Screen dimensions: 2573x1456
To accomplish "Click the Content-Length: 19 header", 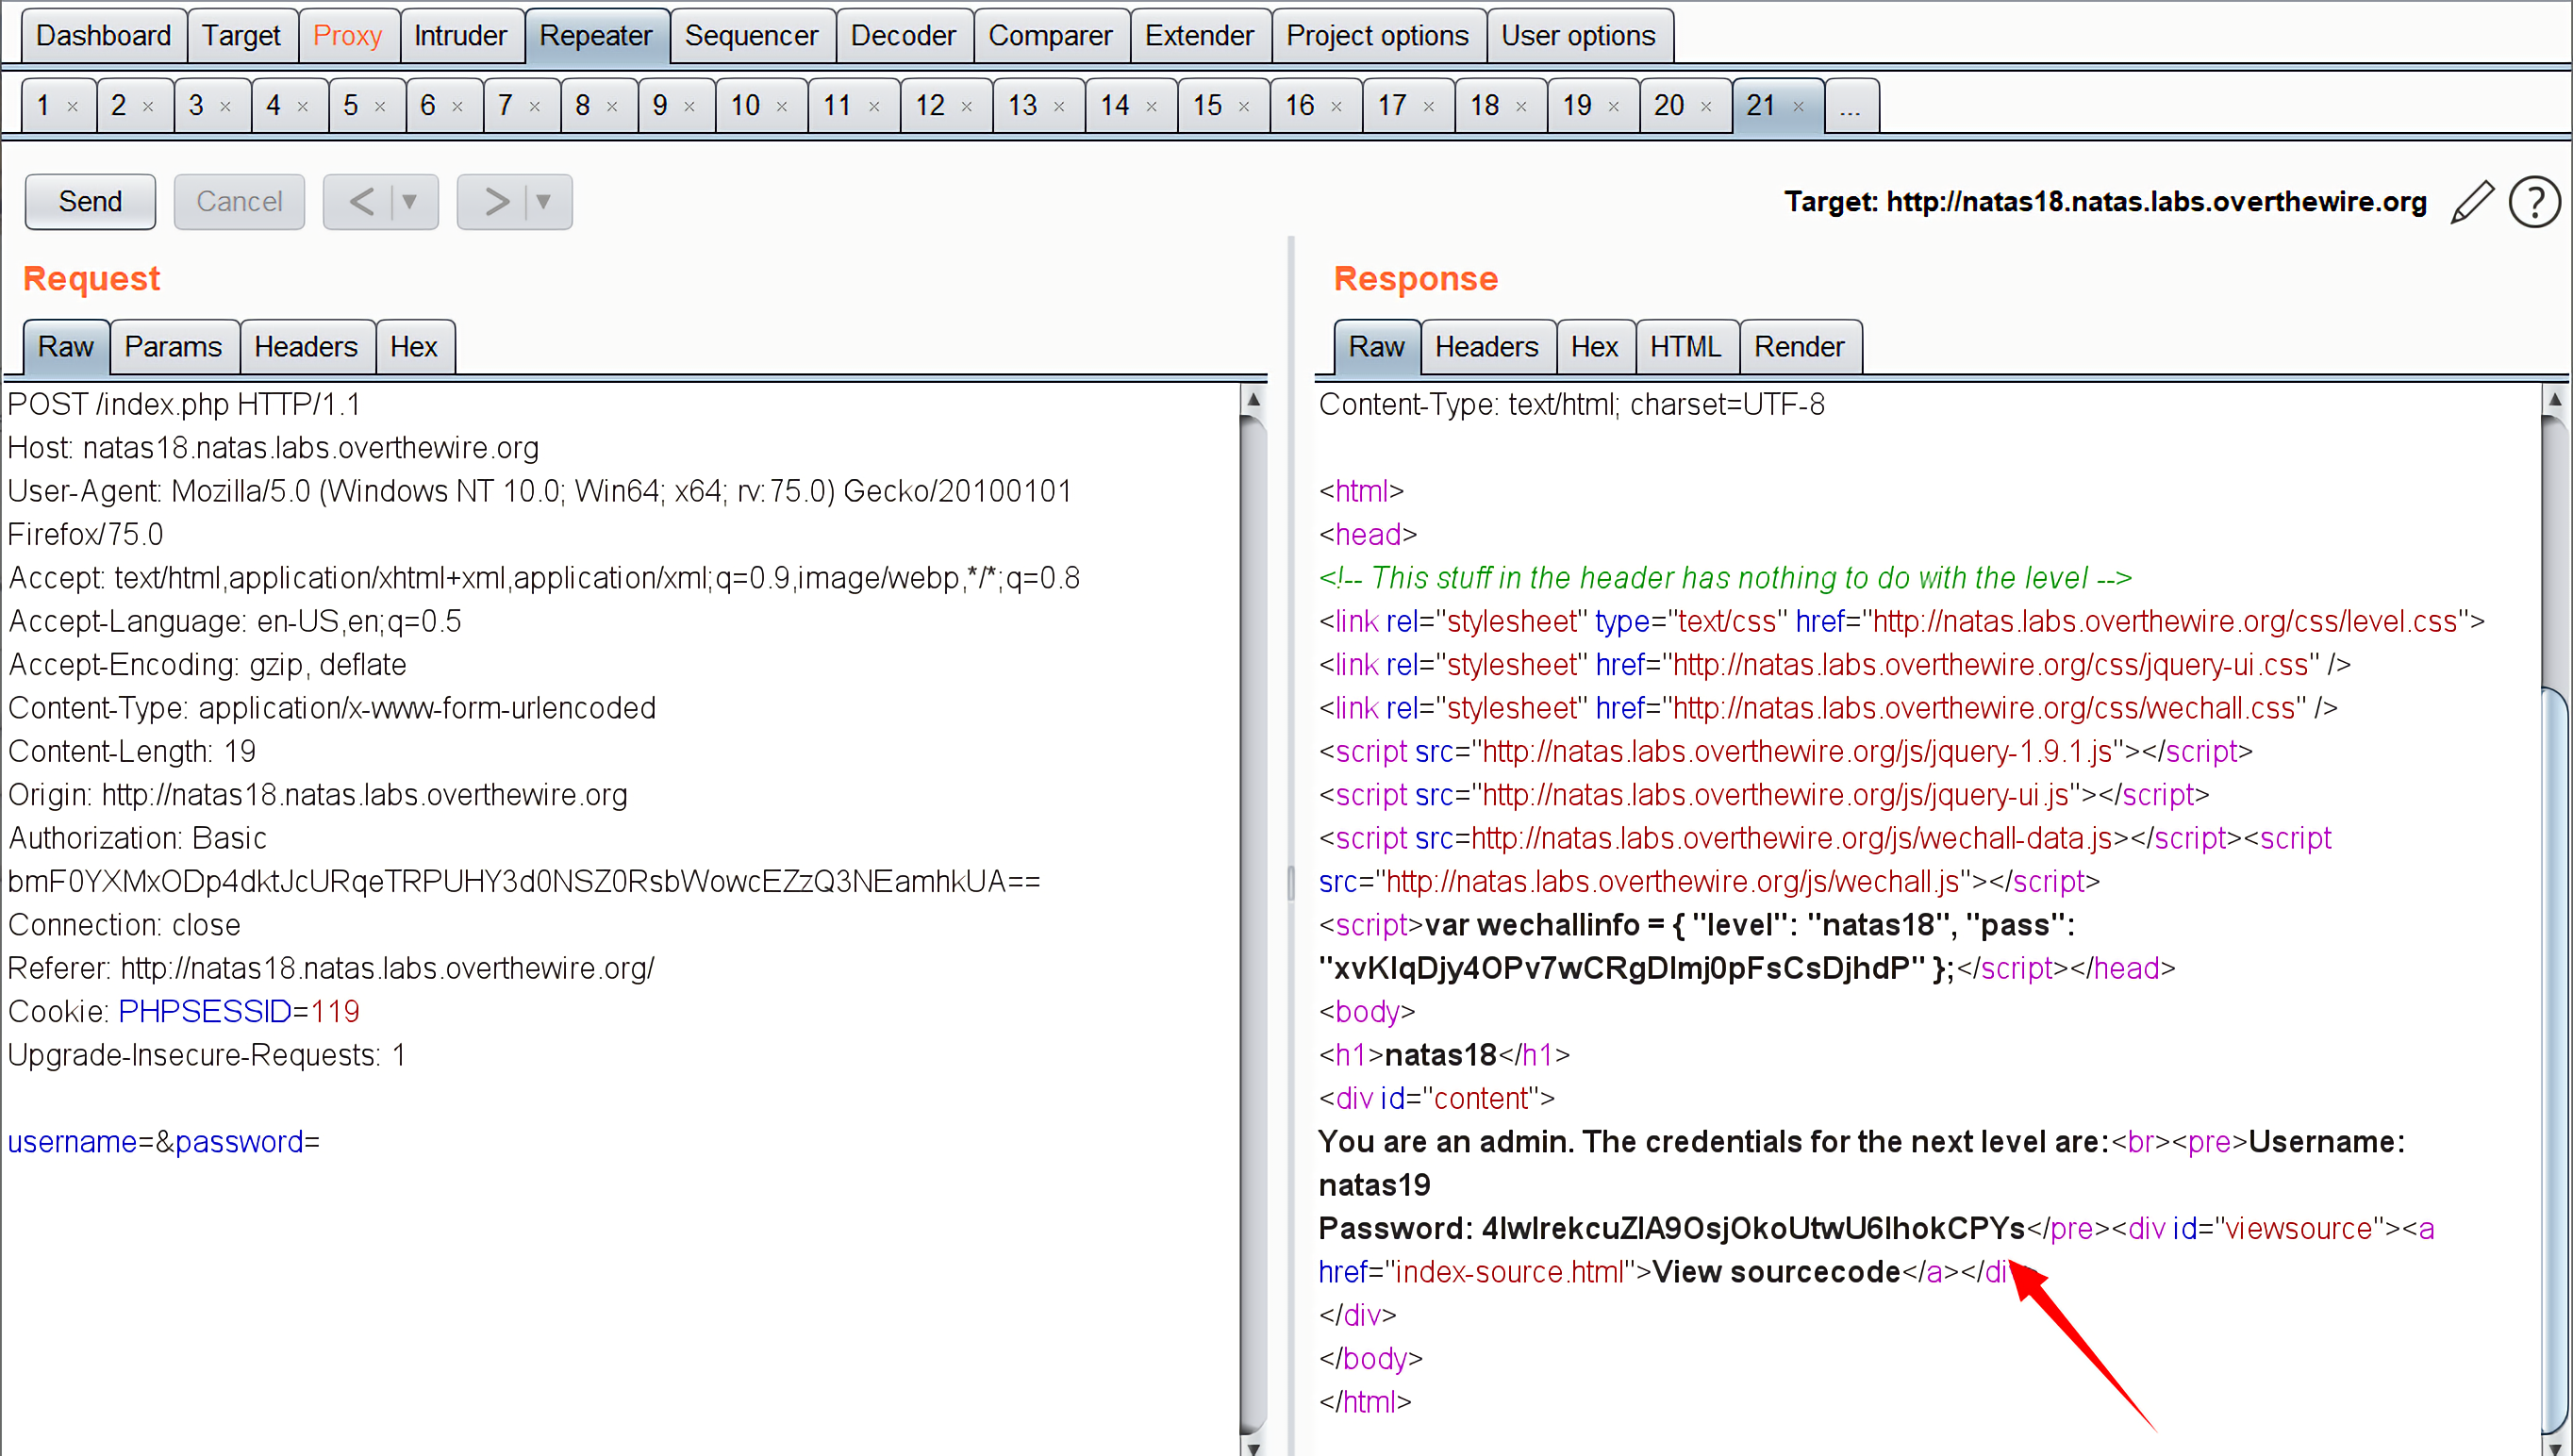I will coord(132,751).
